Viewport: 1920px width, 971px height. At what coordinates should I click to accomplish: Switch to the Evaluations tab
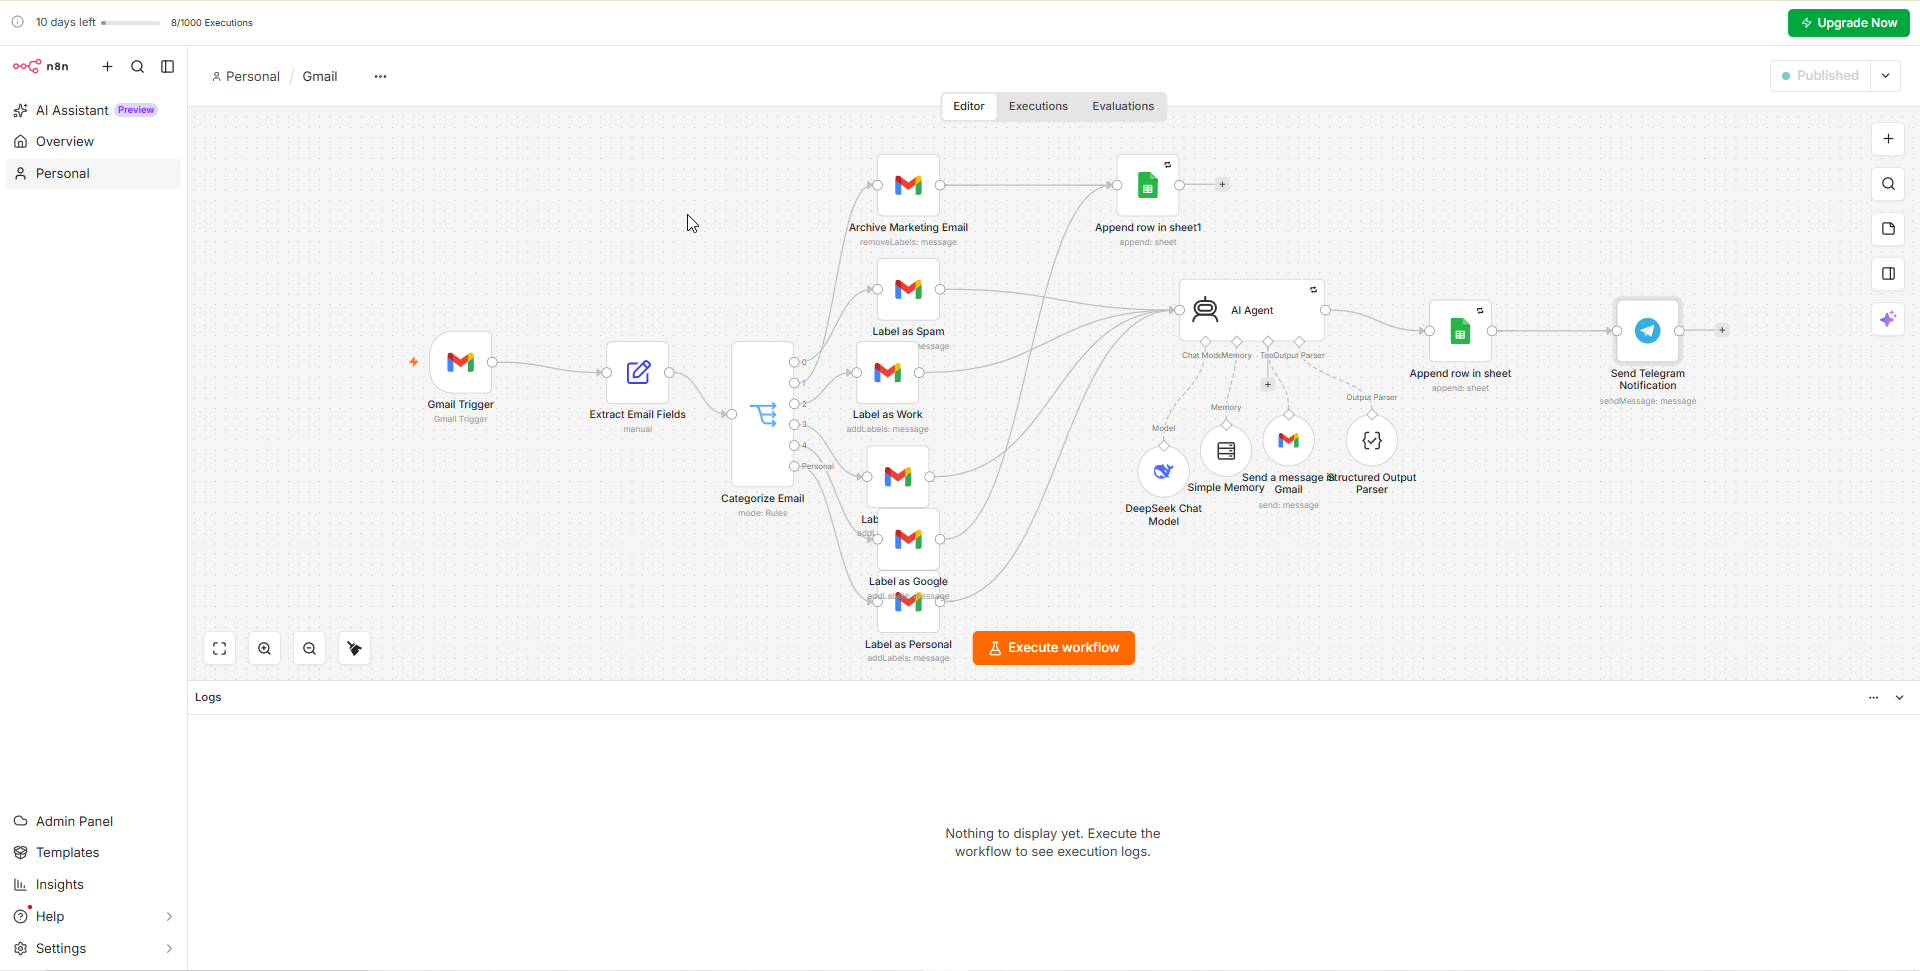(1123, 107)
